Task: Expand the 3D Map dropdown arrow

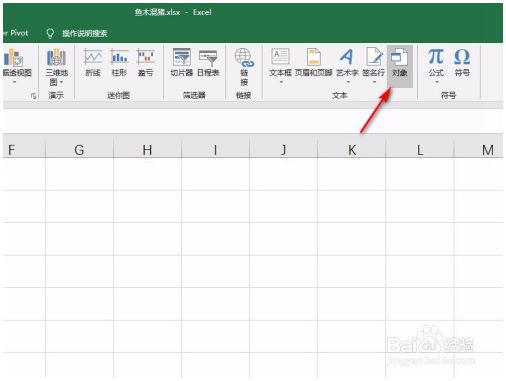Action: (x=62, y=82)
